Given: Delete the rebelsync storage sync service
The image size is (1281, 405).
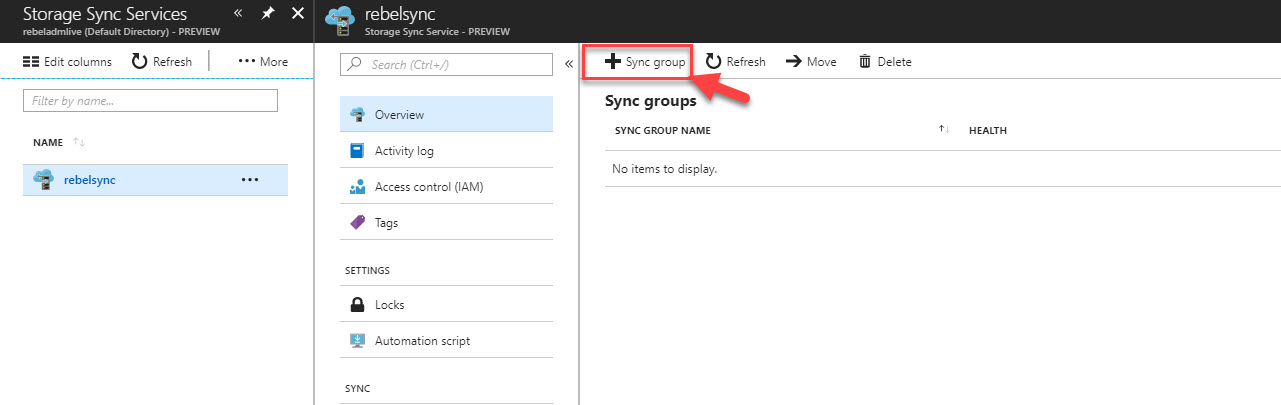Looking at the screenshot, I should click(885, 62).
